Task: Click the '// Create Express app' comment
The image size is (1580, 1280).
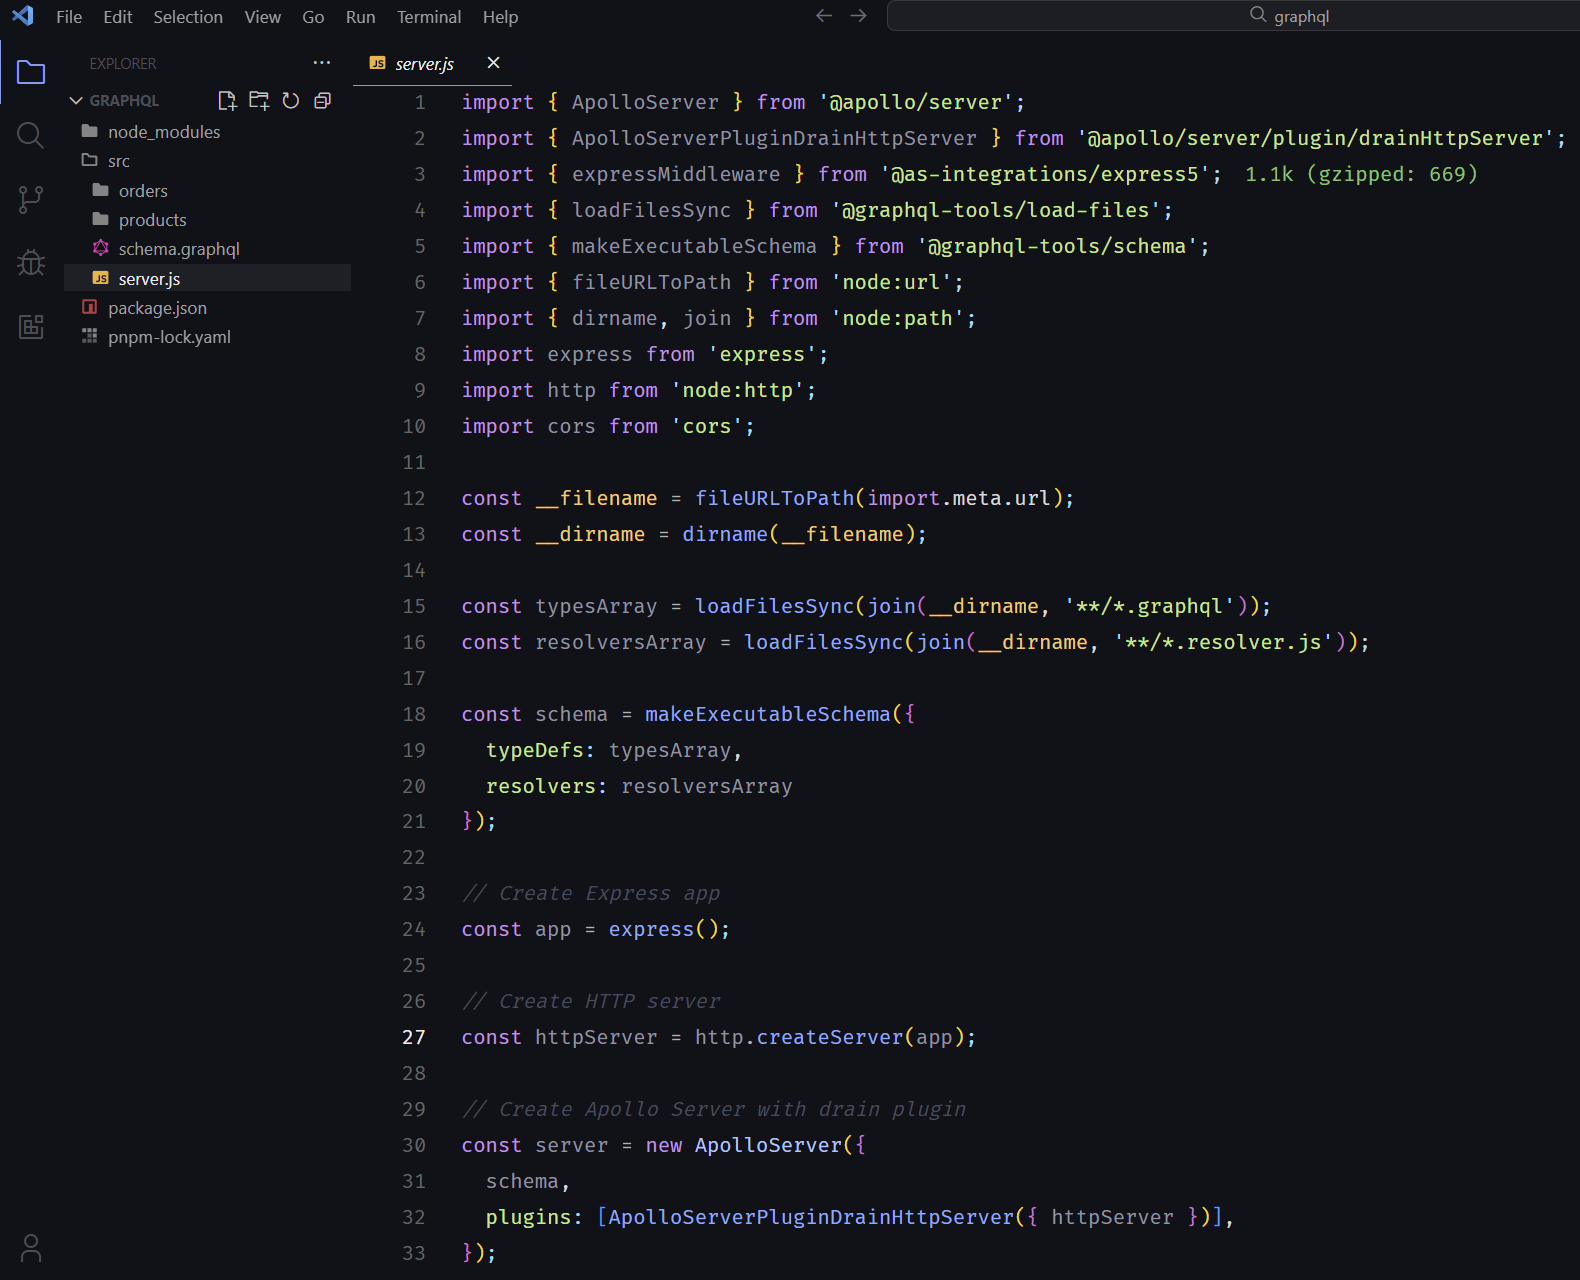Action: (x=591, y=893)
